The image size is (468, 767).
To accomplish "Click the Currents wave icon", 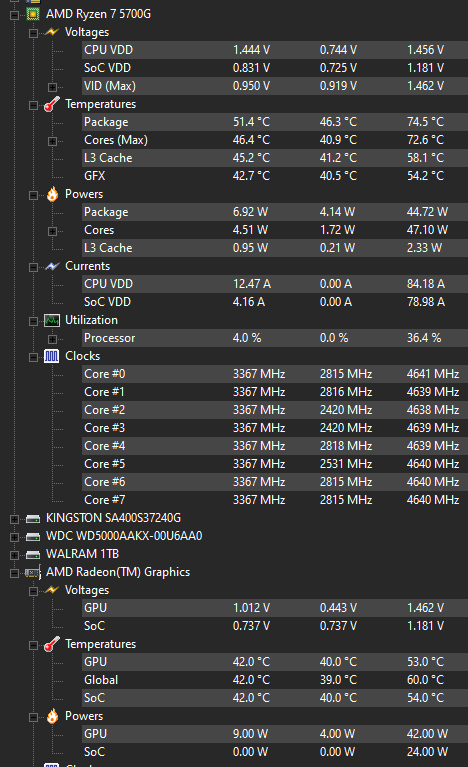I will pos(52,266).
